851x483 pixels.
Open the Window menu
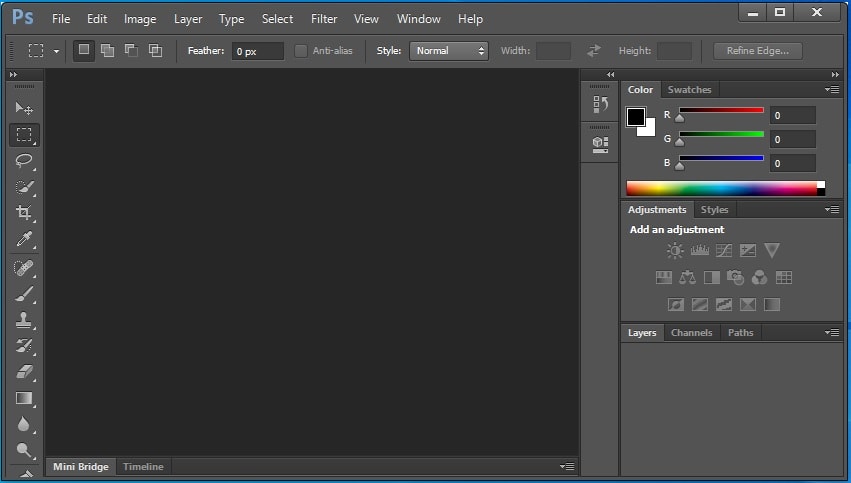[418, 19]
